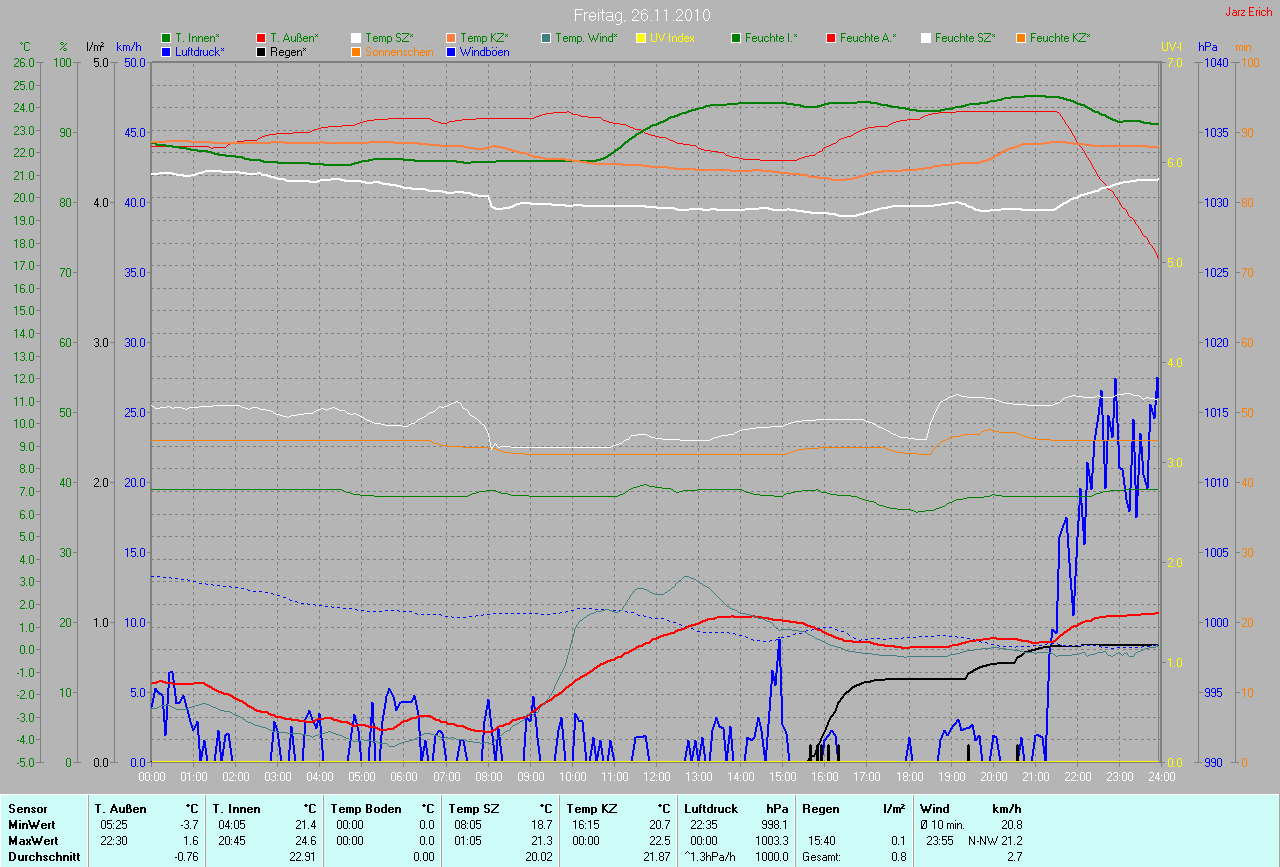Select the 'Luftdruck*' legend label

coord(200,51)
